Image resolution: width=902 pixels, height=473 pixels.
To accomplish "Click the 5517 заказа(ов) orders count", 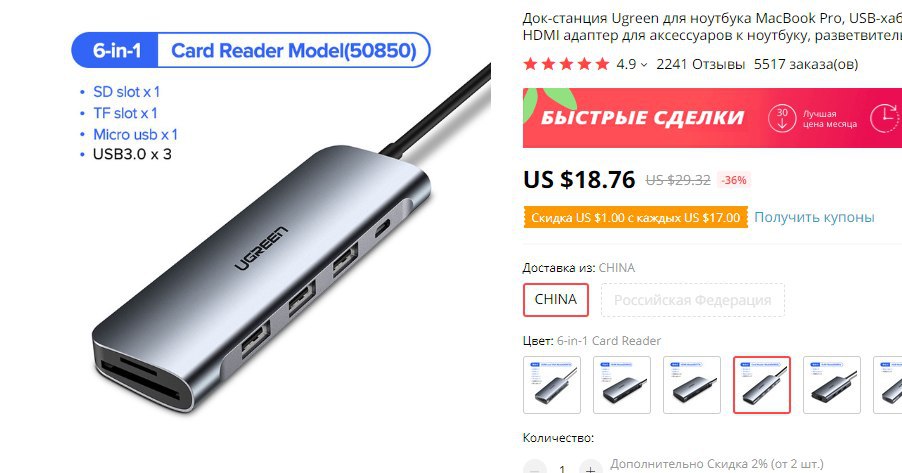I will [x=806, y=64].
